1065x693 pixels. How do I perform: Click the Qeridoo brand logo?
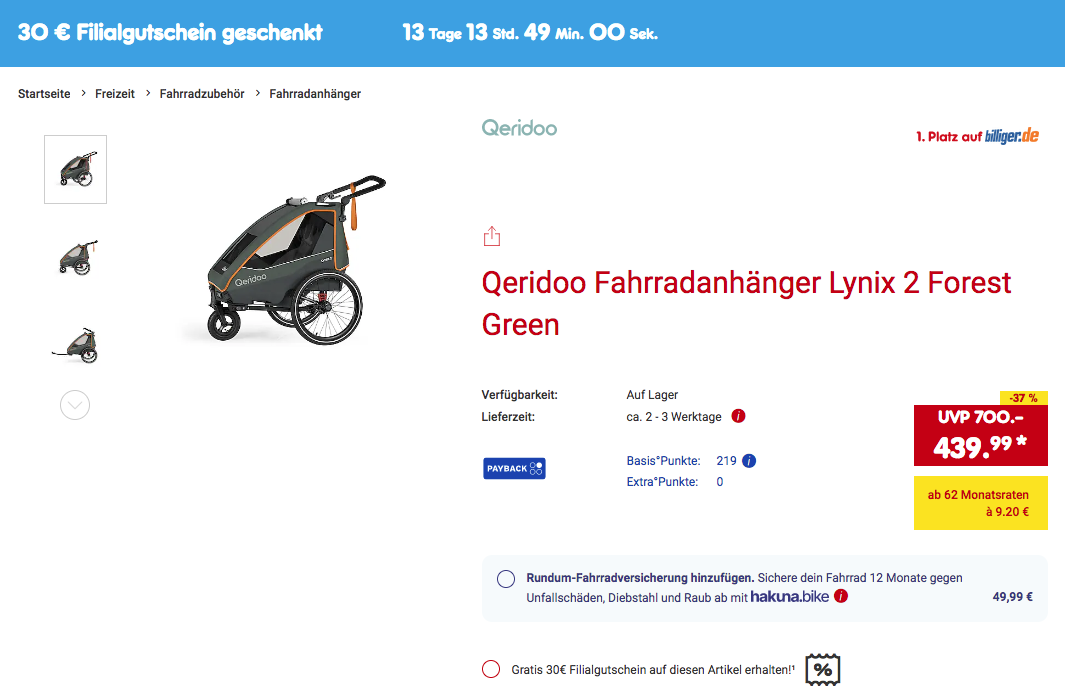[x=520, y=128]
